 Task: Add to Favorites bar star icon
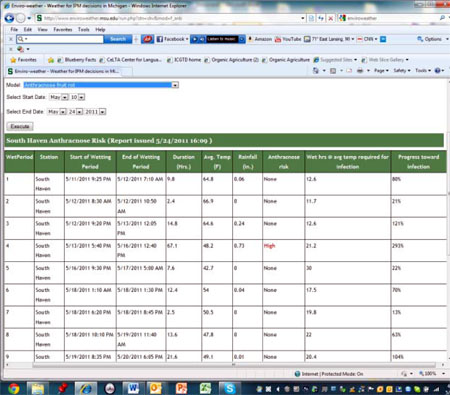pyautogui.click(x=51, y=60)
